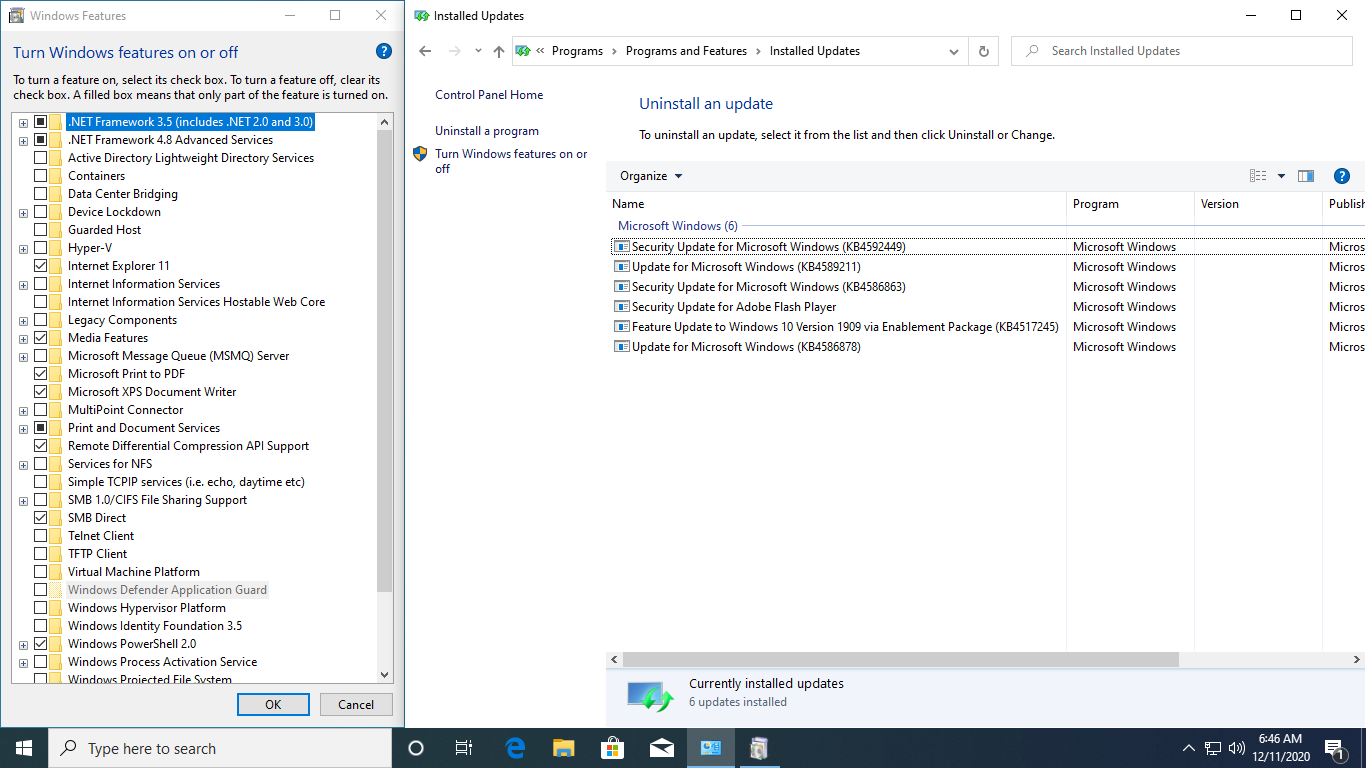Click the Up arrow navigation button
1366x768 pixels.
(x=499, y=51)
